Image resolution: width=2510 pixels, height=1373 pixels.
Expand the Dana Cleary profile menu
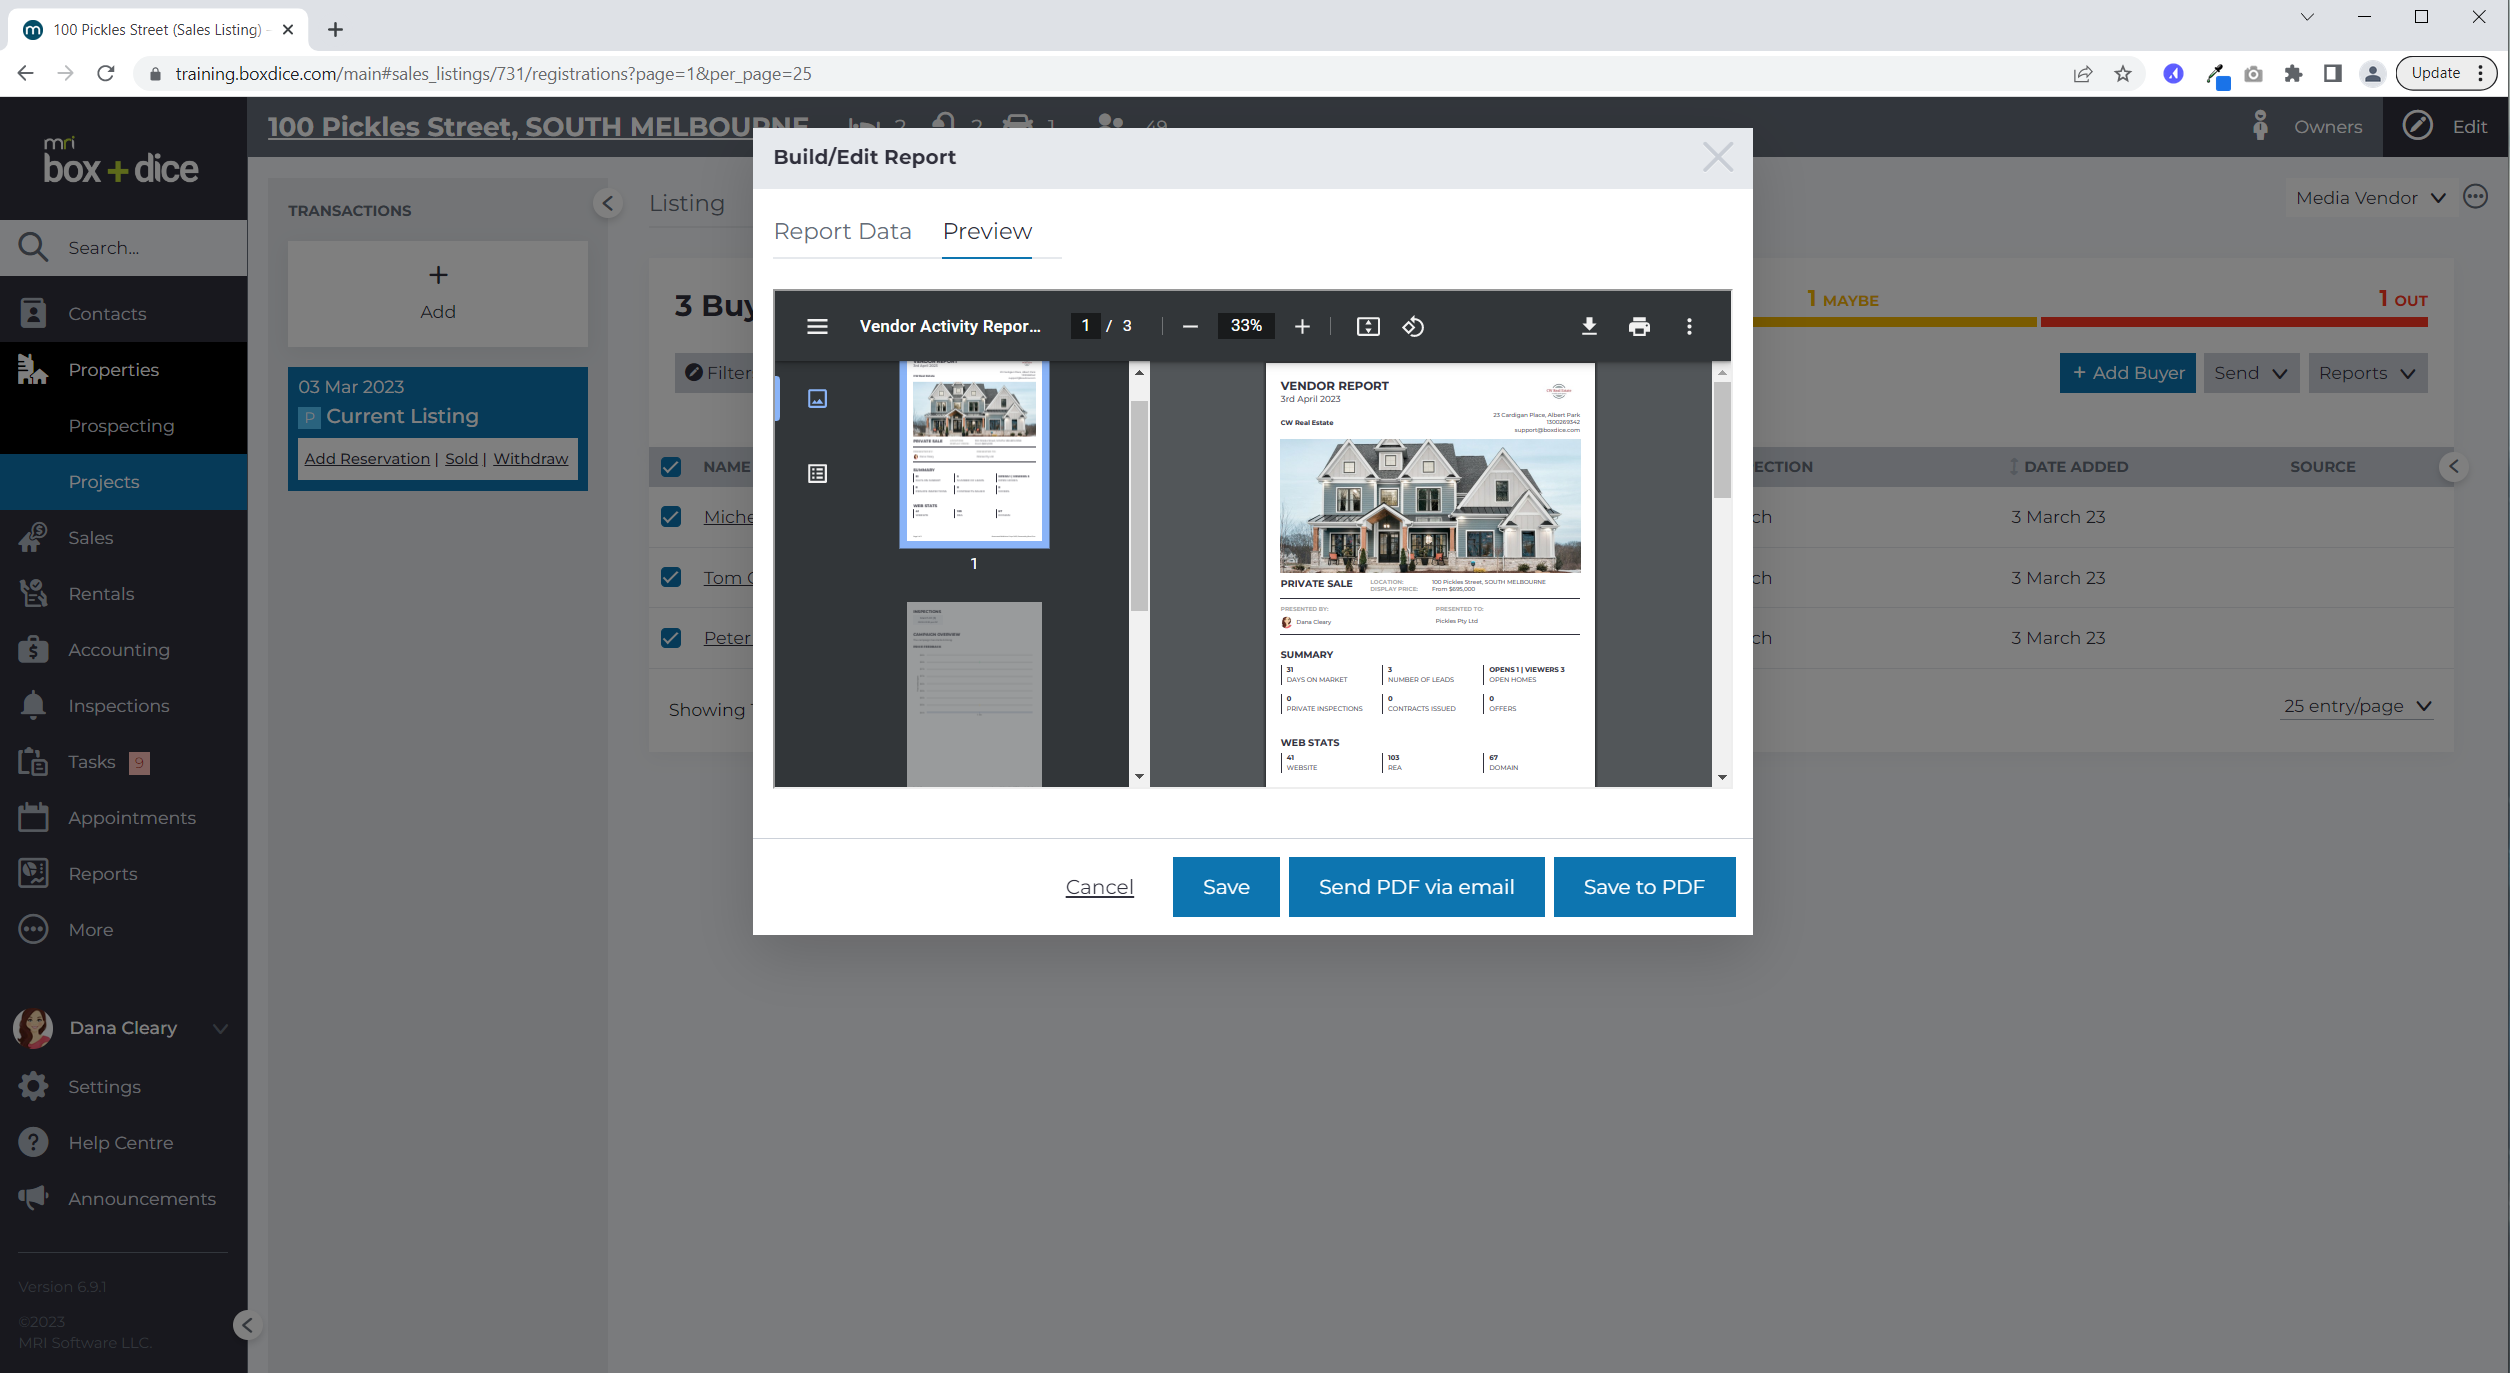122,1027
